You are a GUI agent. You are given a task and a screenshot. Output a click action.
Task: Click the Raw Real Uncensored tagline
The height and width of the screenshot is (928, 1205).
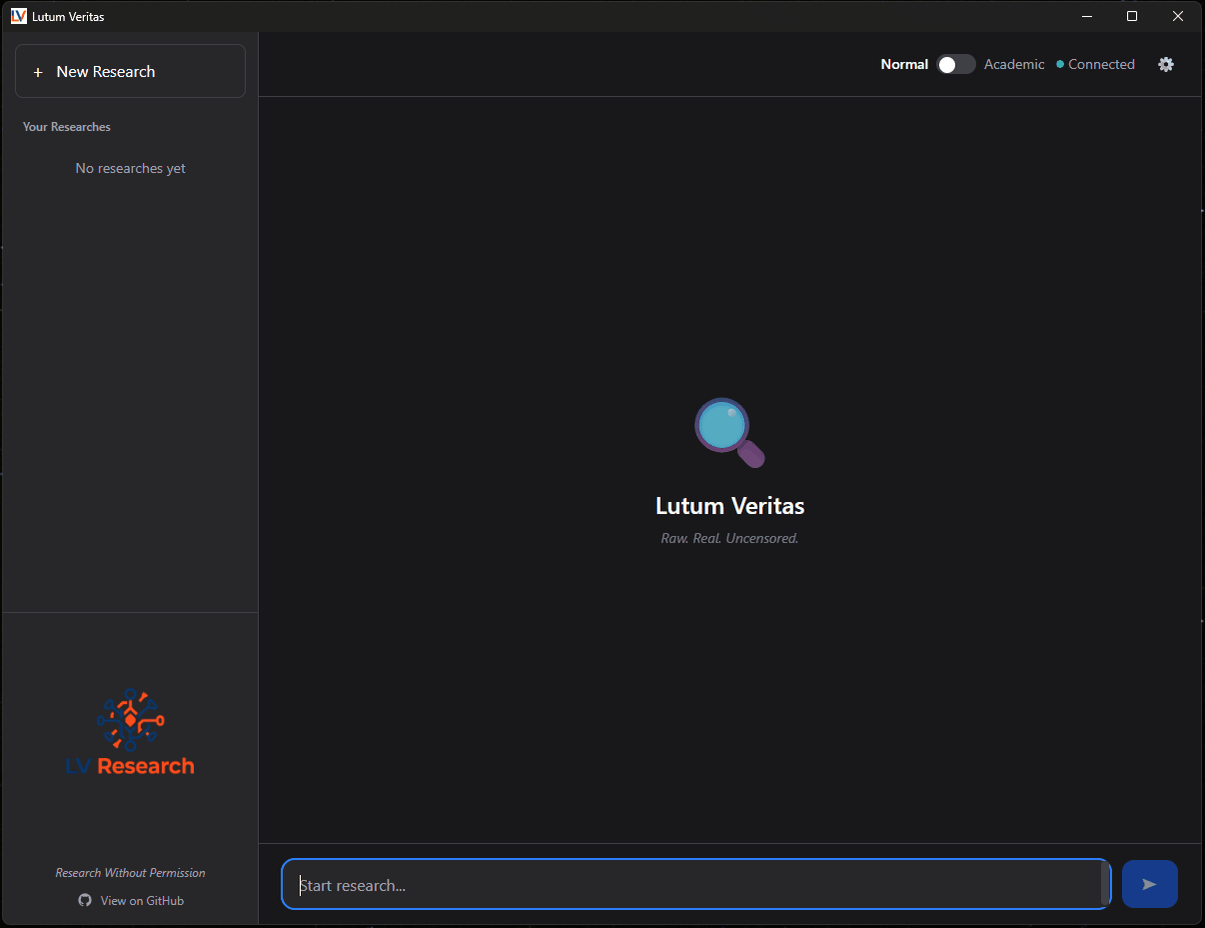tap(729, 538)
